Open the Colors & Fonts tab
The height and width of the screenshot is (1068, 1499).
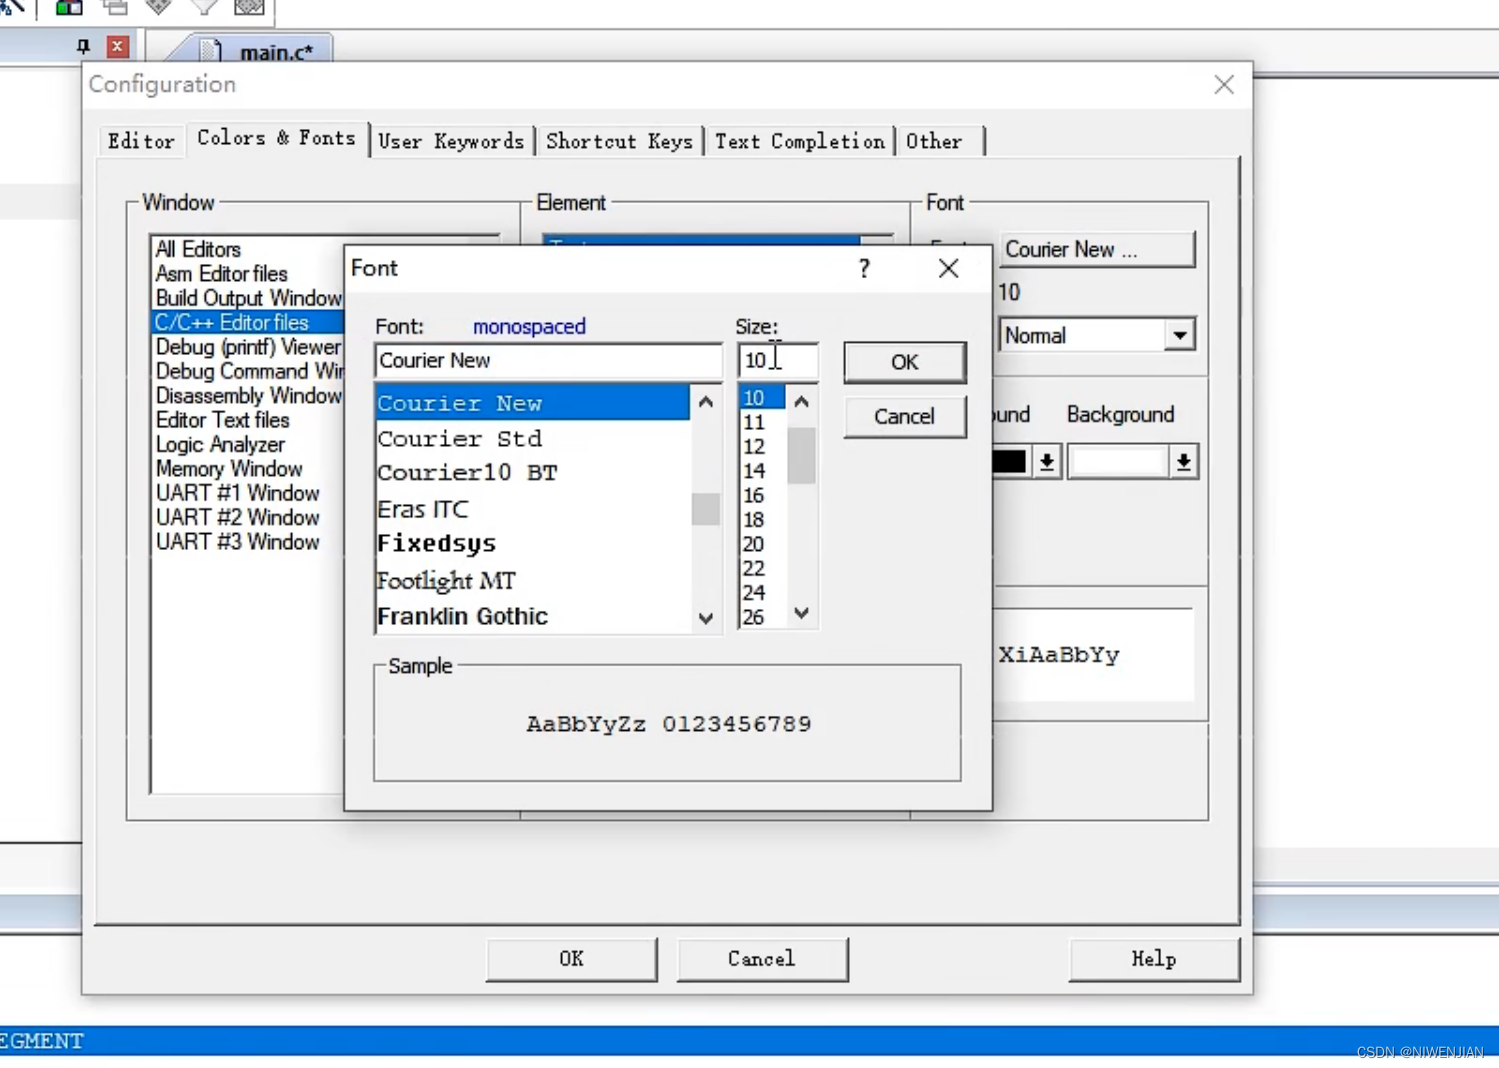[276, 138]
